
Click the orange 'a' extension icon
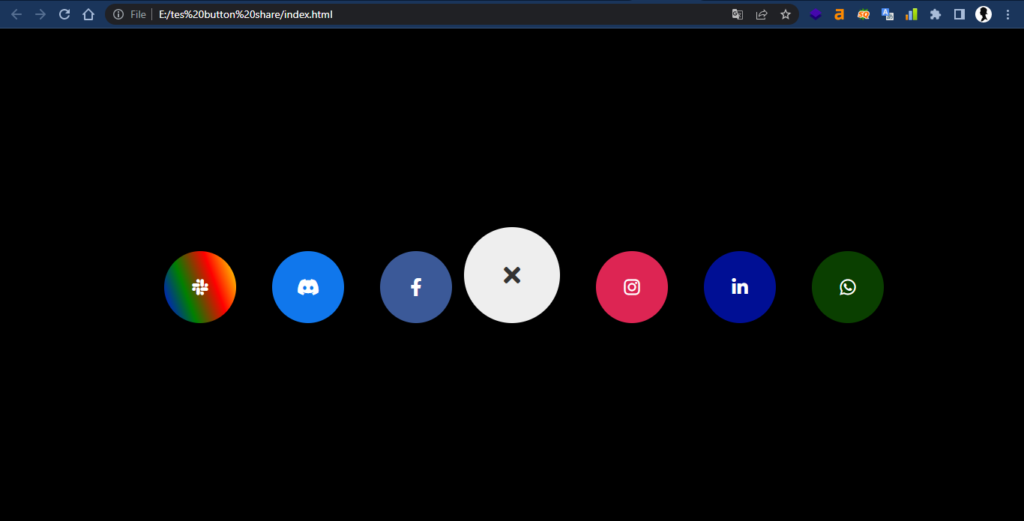coord(839,14)
